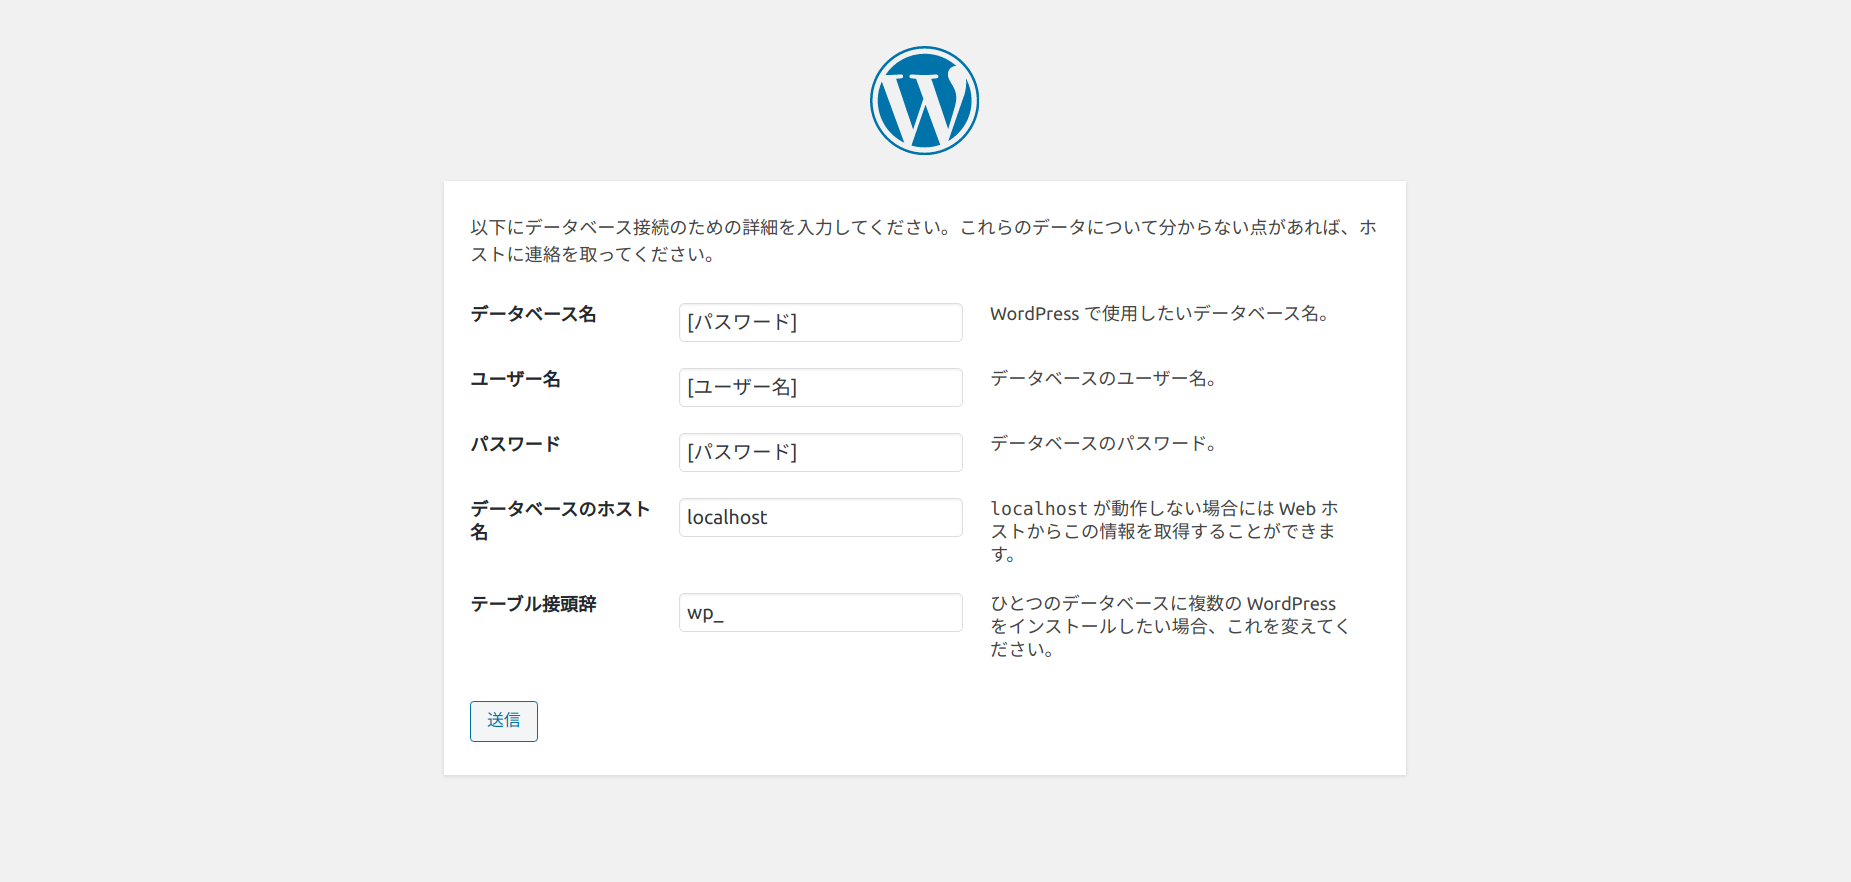The image size is (1851, 882).
Task: Click the WordPress text in the database name description
Action: pyautogui.click(x=1034, y=313)
